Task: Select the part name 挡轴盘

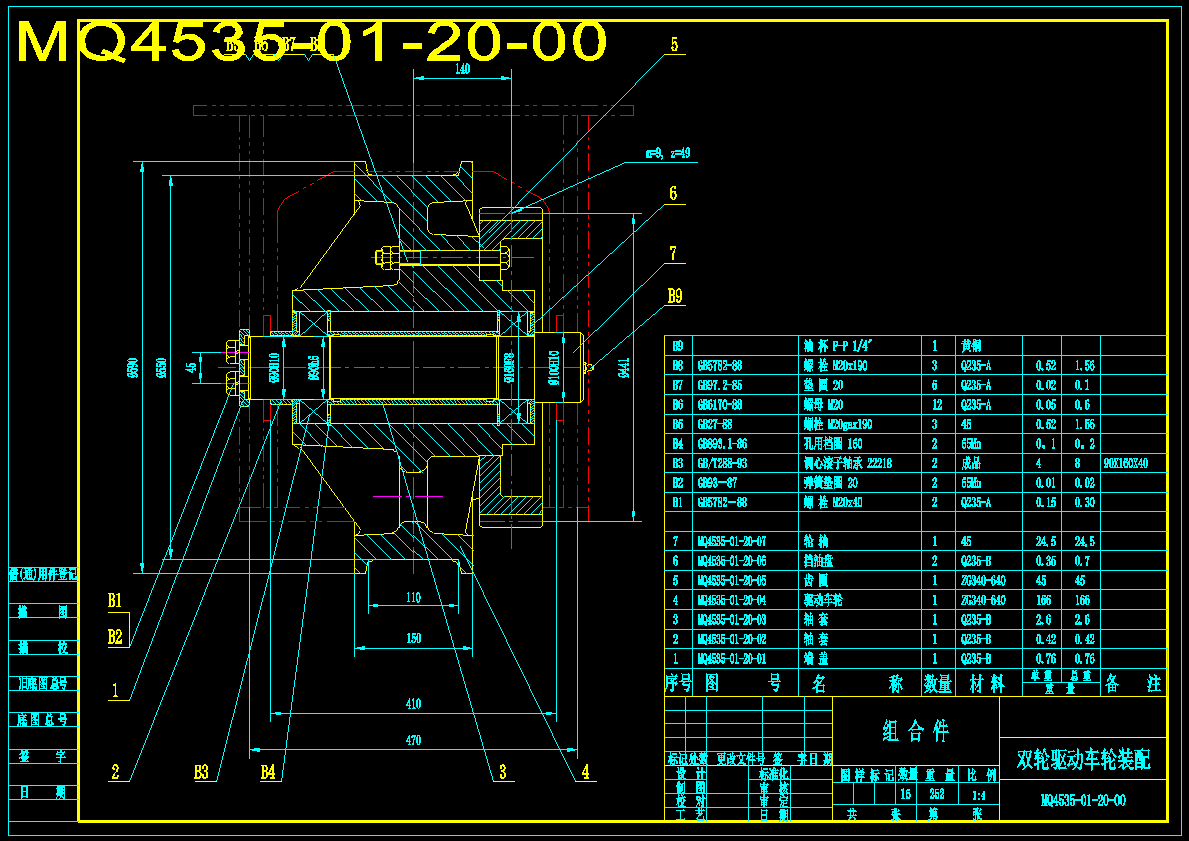Action: click(x=818, y=561)
